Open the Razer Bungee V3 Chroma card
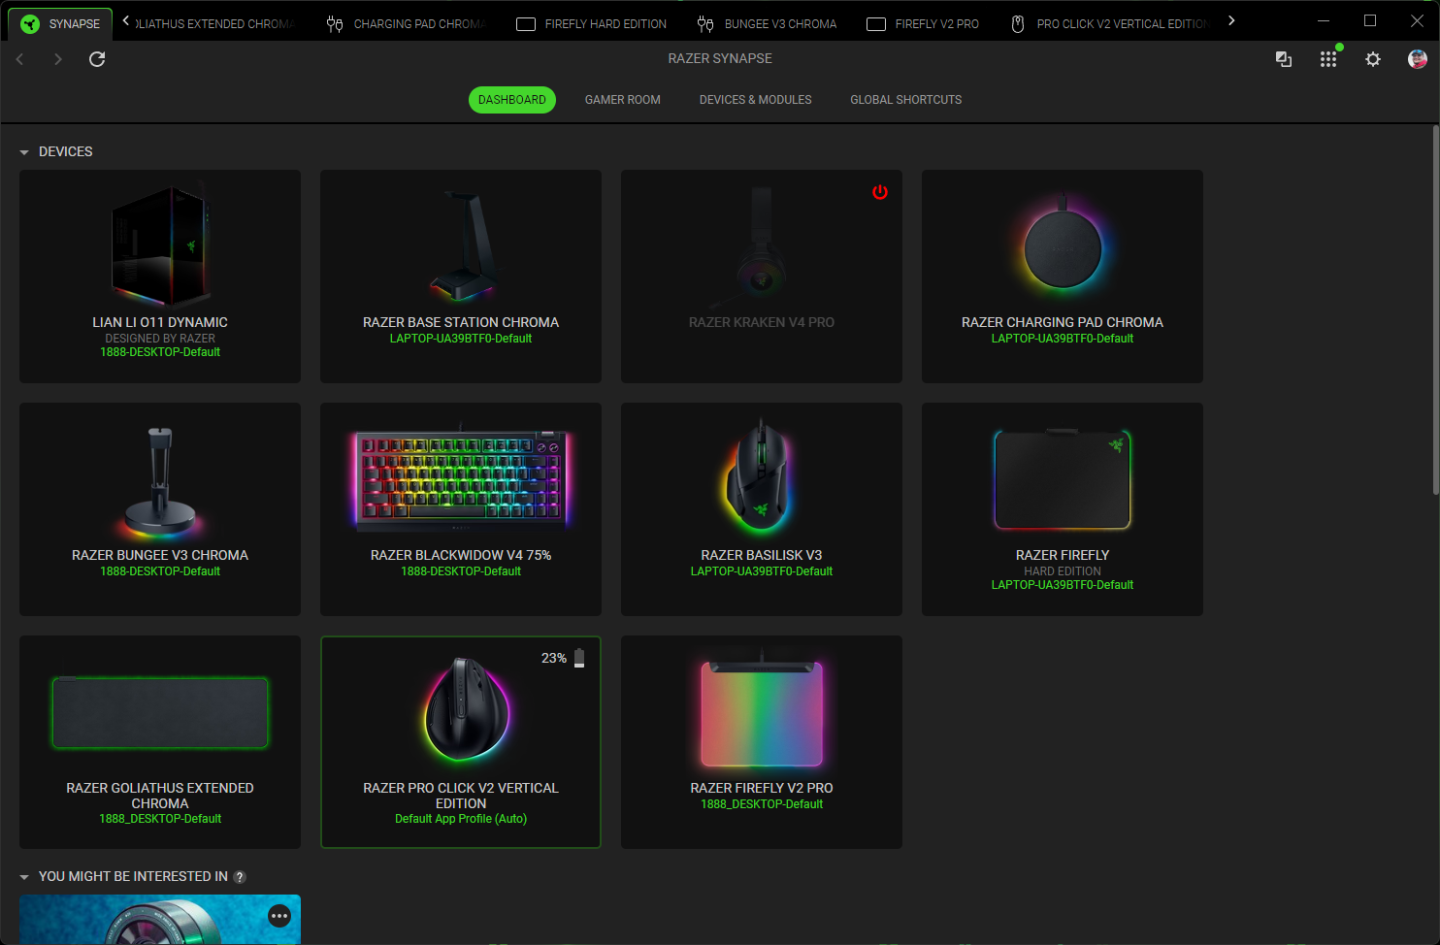Image resolution: width=1440 pixels, height=945 pixels. pyautogui.click(x=160, y=509)
